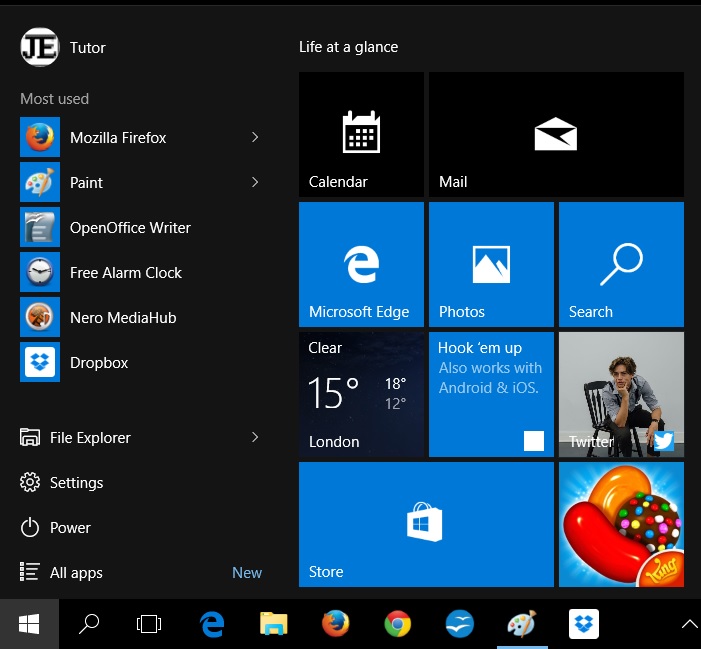Image resolution: width=701 pixels, height=649 pixels.
Task: Click the Nero MediaHub icon
Action: (40, 317)
